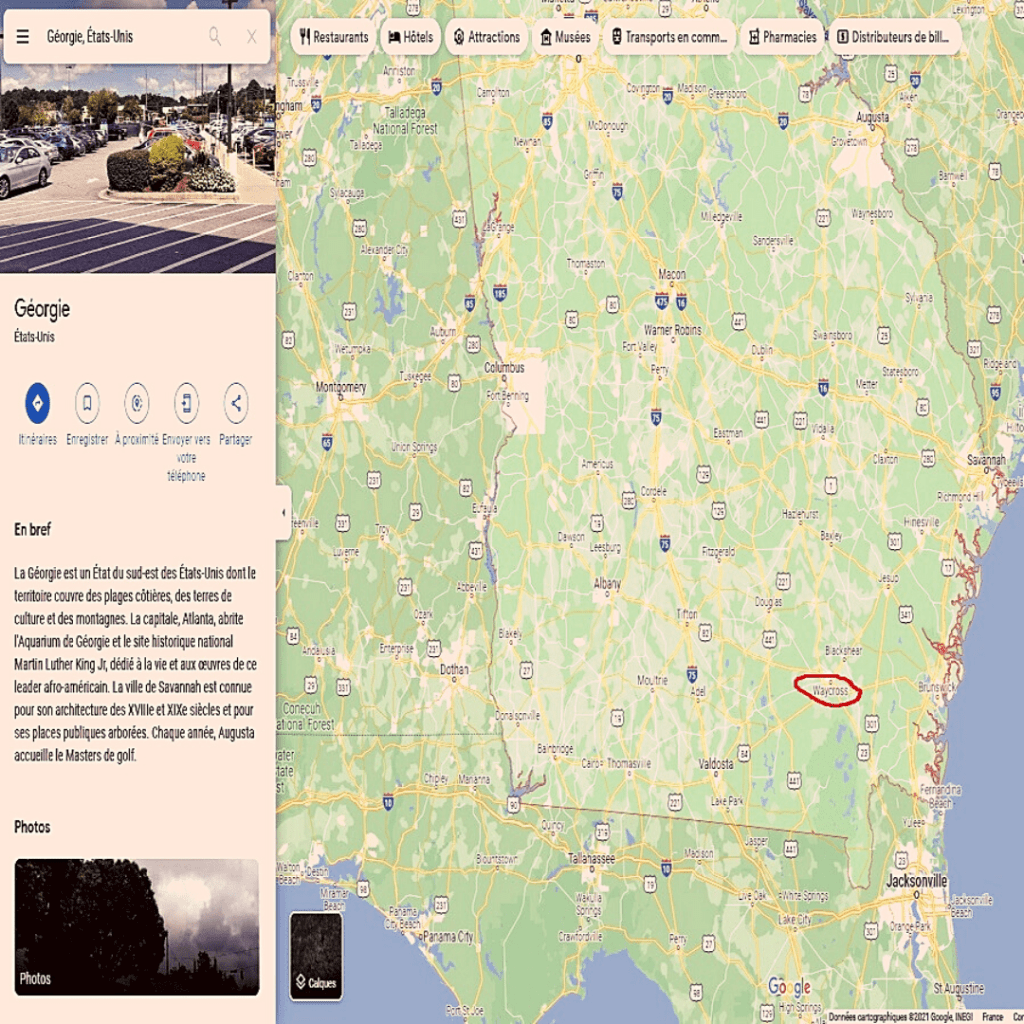This screenshot has height=1024, width=1024.
Task: Select the Pharmacies filter chip
Action: click(782, 37)
